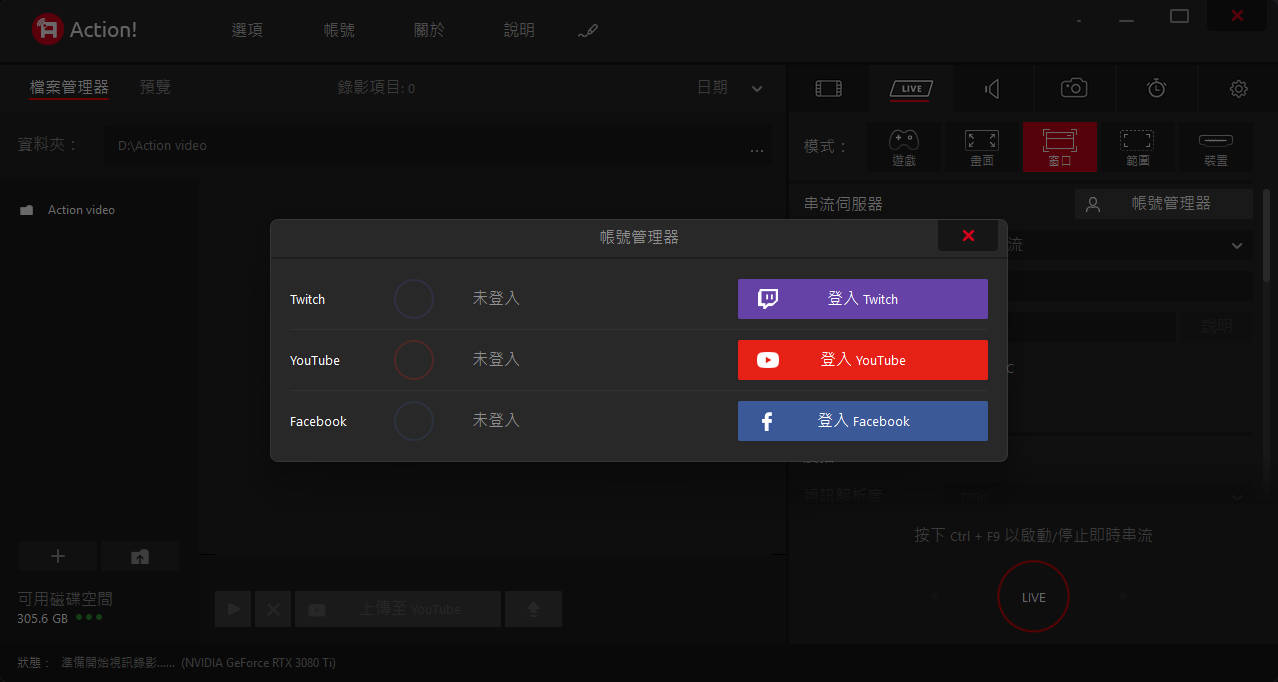1278x682 pixels.
Task: Open the audio recording speaker tab
Action: [x=992, y=89]
